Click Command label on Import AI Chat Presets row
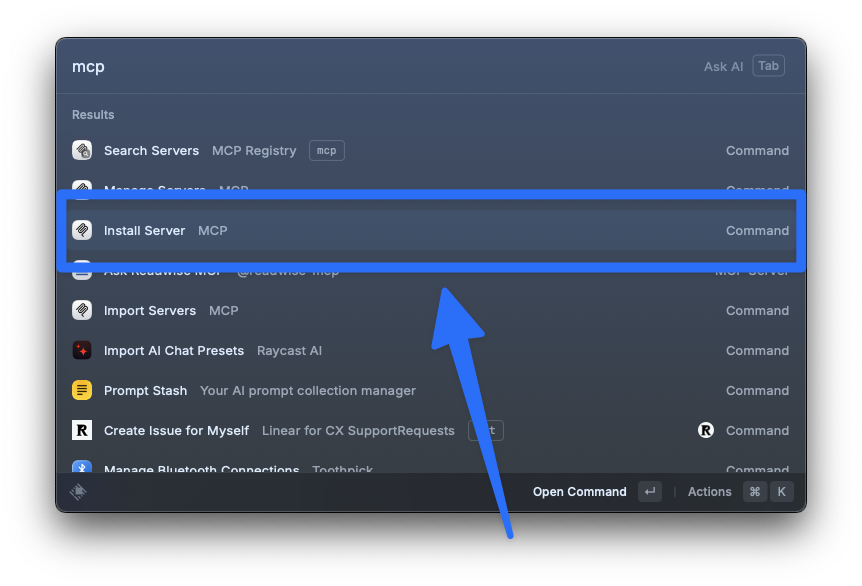Viewport: 862px width, 586px height. 757,350
